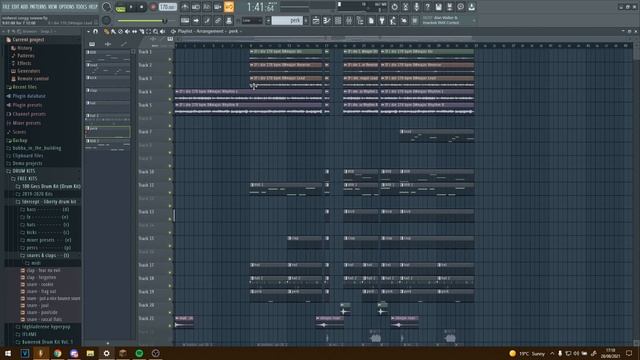The width and height of the screenshot is (640, 360).
Task: Disable the orange loop recording button
Action: [229, 7]
